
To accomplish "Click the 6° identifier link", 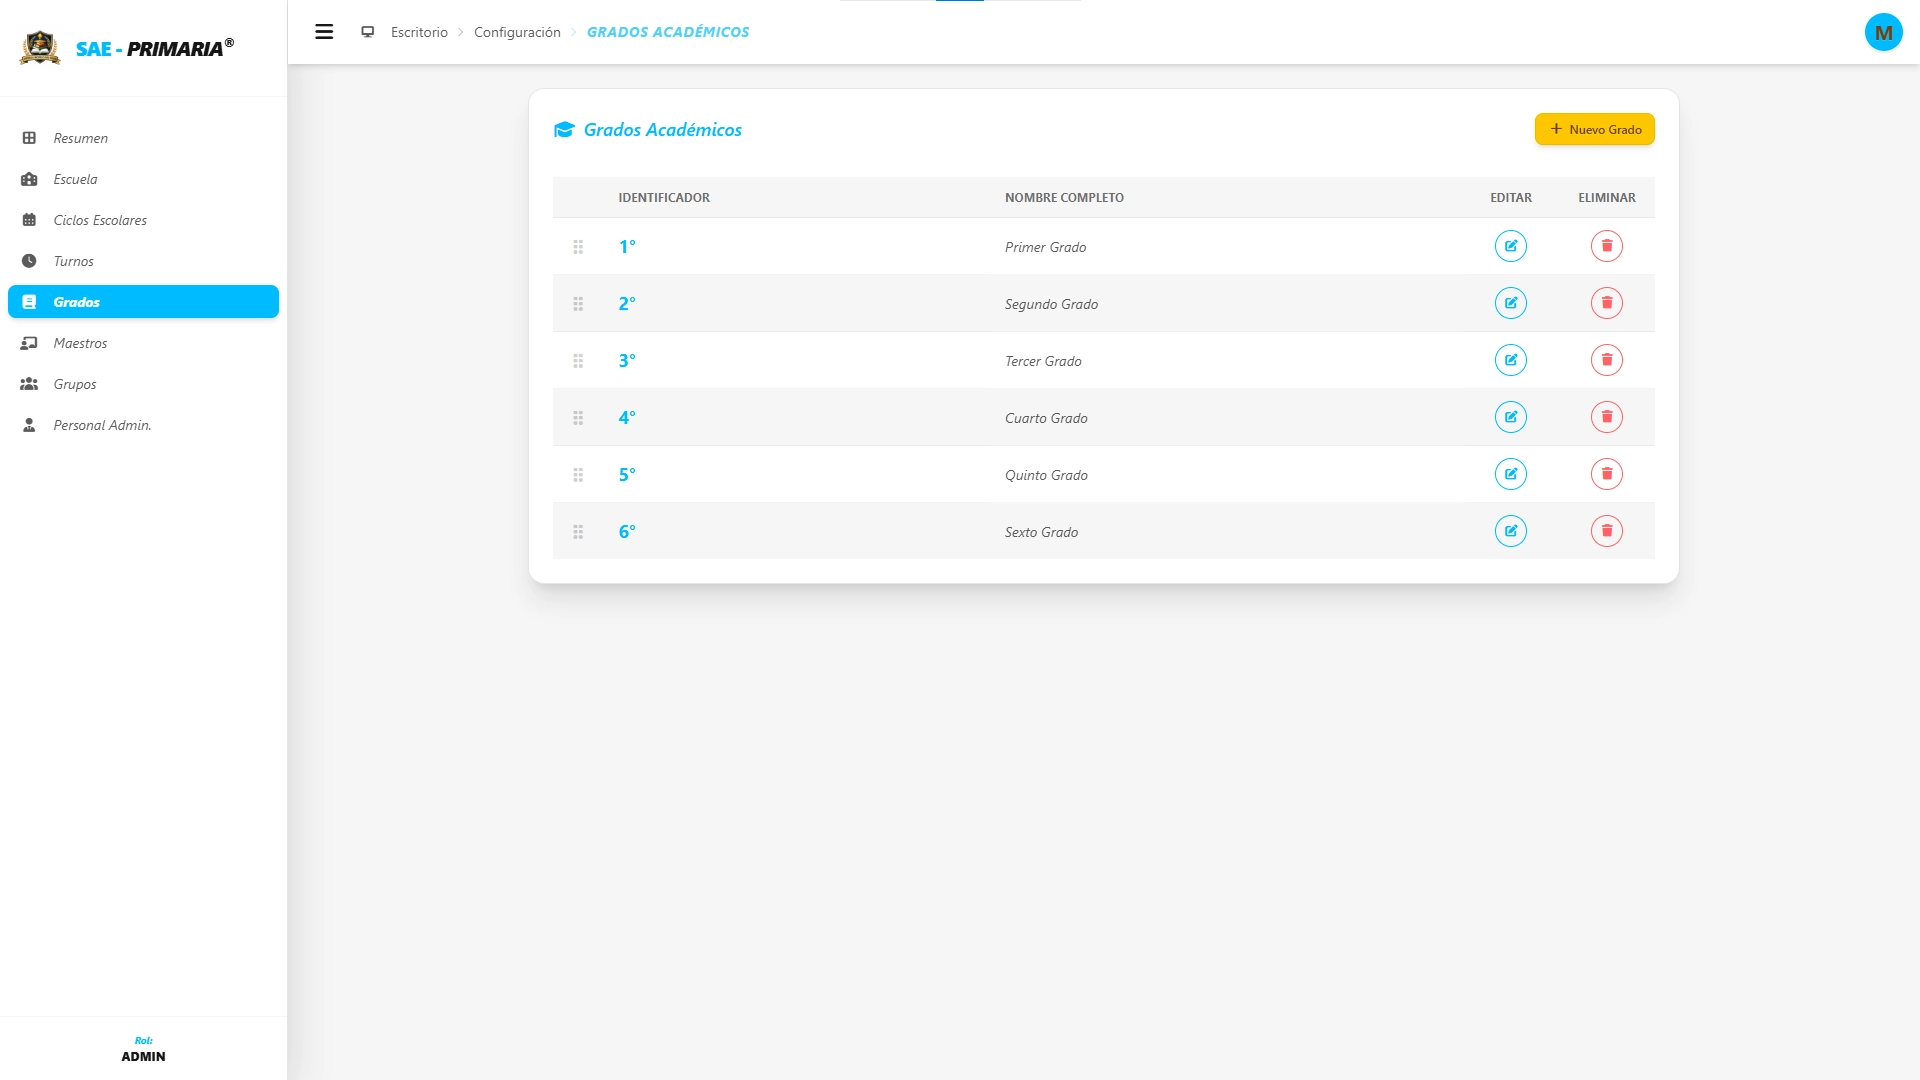I will click(x=627, y=532).
